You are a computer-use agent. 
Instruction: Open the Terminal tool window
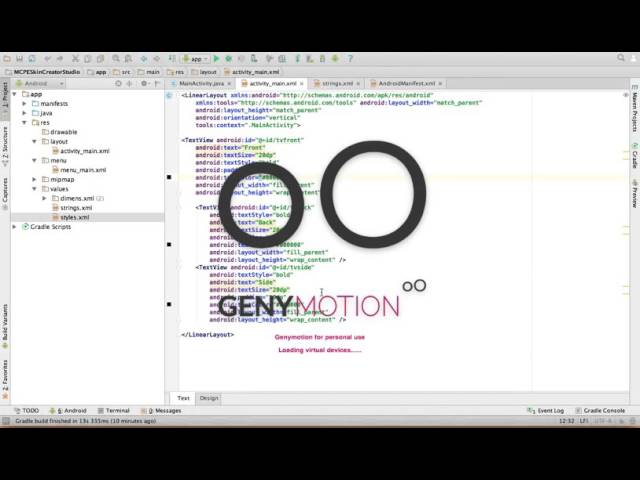point(113,411)
